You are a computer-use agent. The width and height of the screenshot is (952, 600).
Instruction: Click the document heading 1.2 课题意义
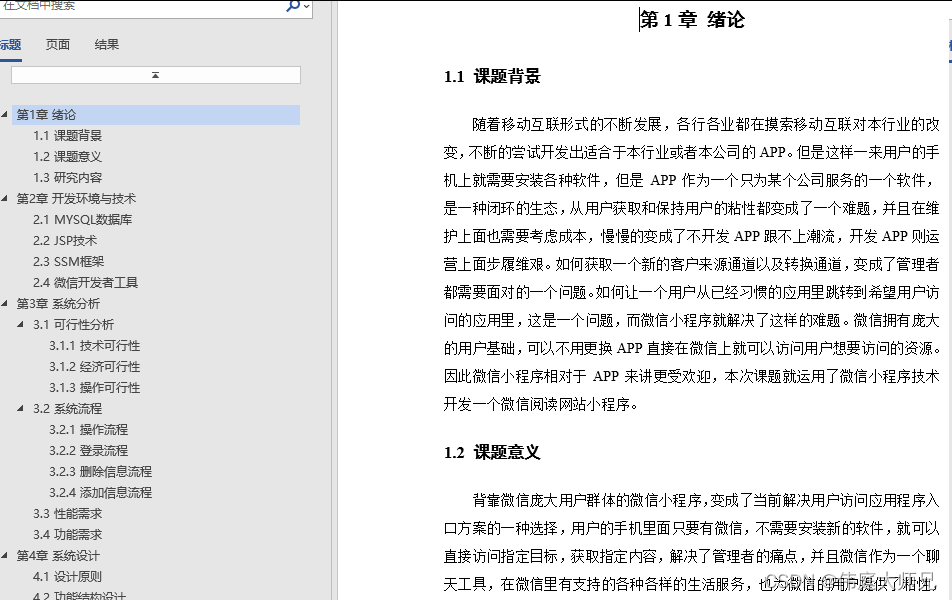pyautogui.click(x=492, y=452)
